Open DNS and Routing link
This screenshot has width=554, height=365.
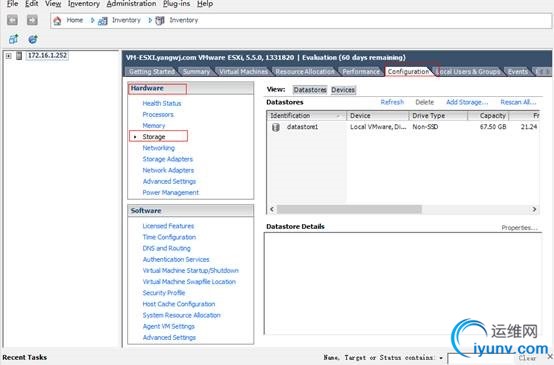coord(166,248)
